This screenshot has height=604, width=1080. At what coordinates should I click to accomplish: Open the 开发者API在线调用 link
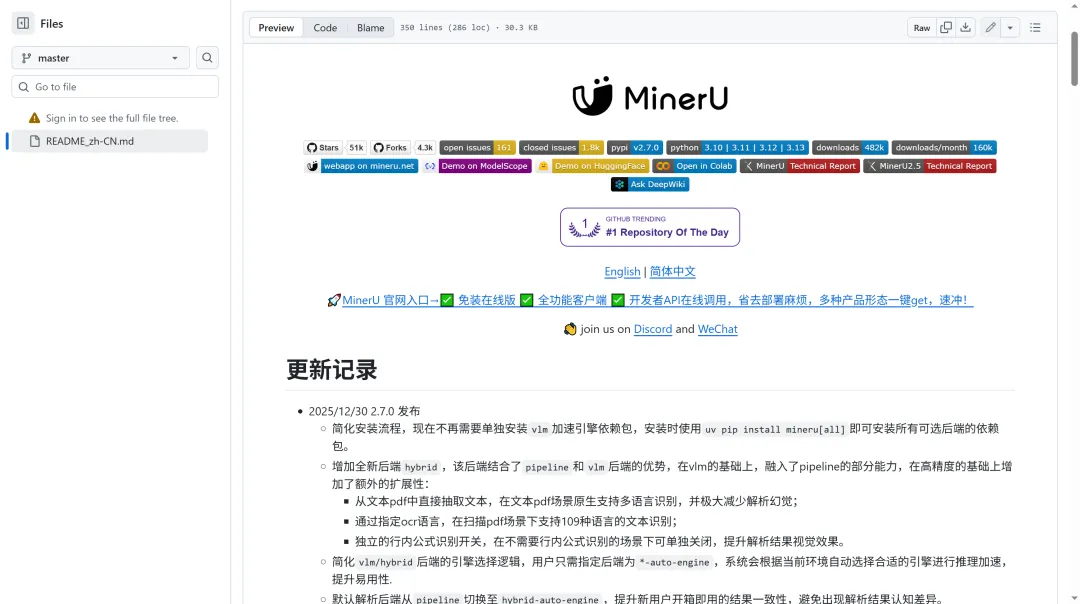pyautogui.click(x=800, y=300)
